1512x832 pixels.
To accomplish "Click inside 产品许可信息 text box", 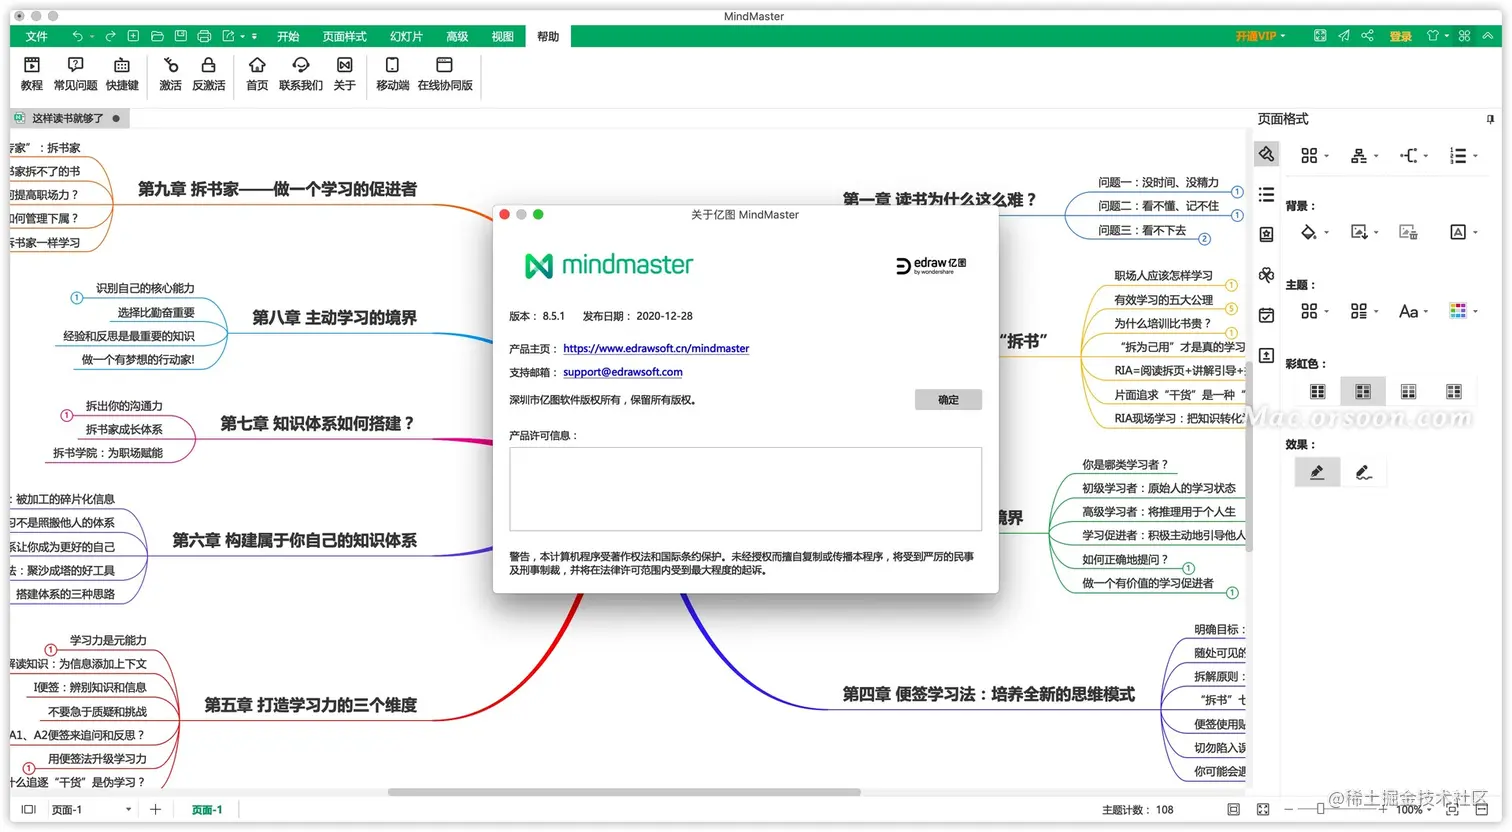I will (x=745, y=489).
